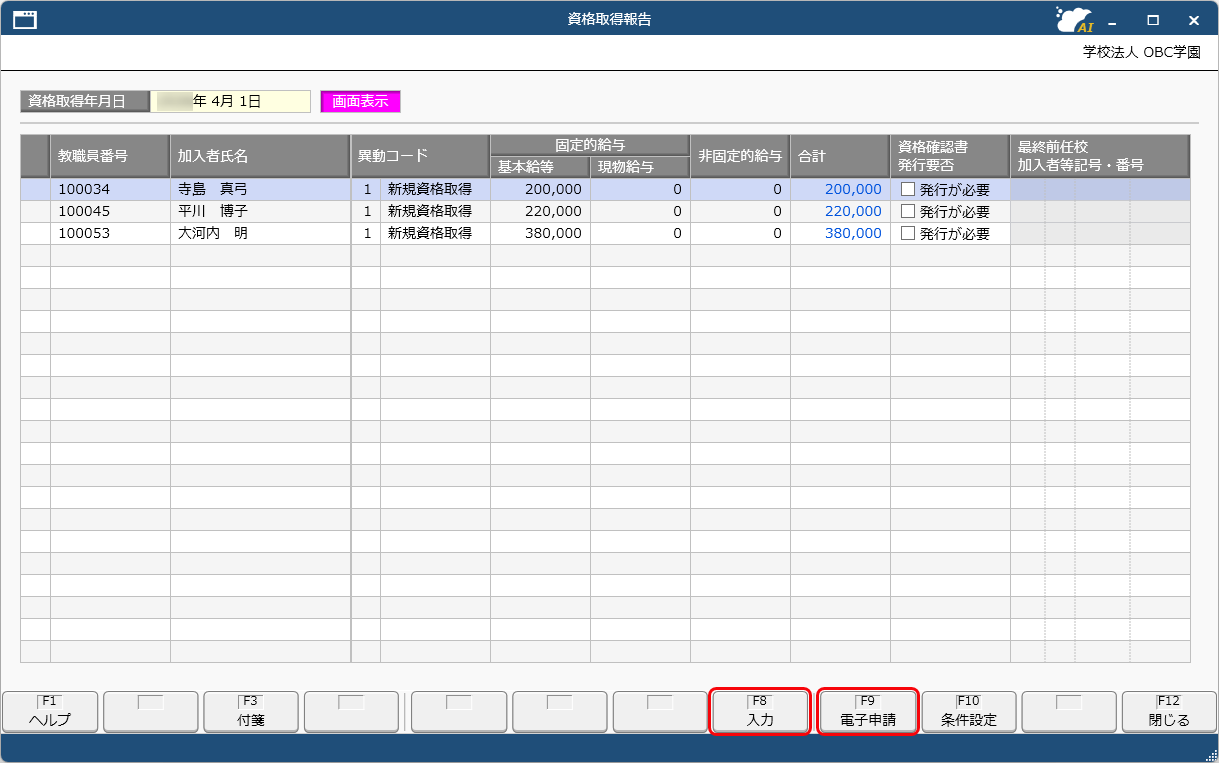Enable 発行が必要 for 平川 博子
This screenshot has height=763, width=1219.
pos(908,211)
